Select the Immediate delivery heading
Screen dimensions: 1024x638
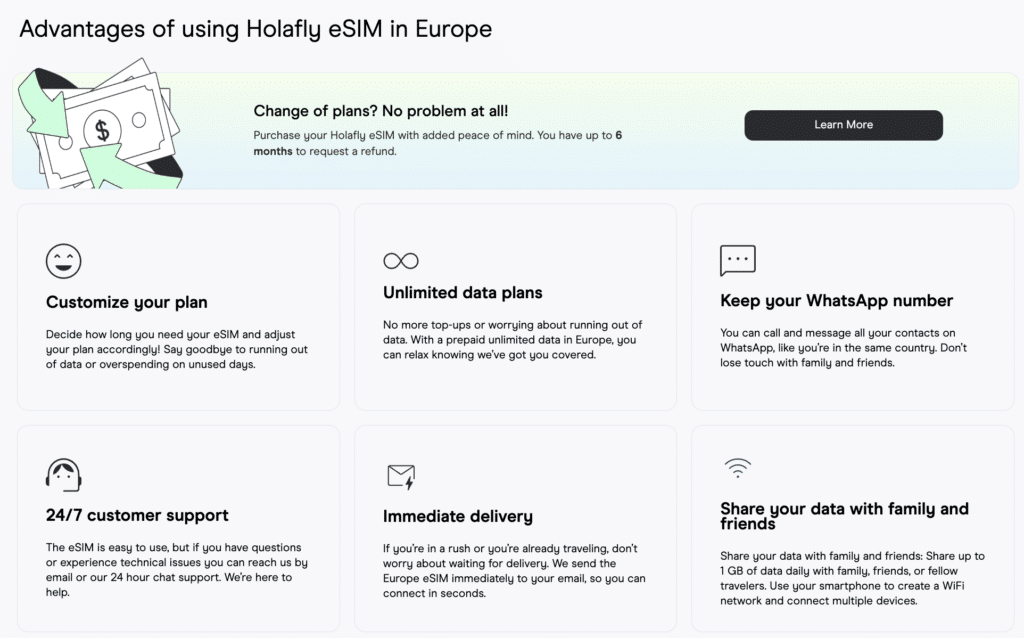coord(458,517)
